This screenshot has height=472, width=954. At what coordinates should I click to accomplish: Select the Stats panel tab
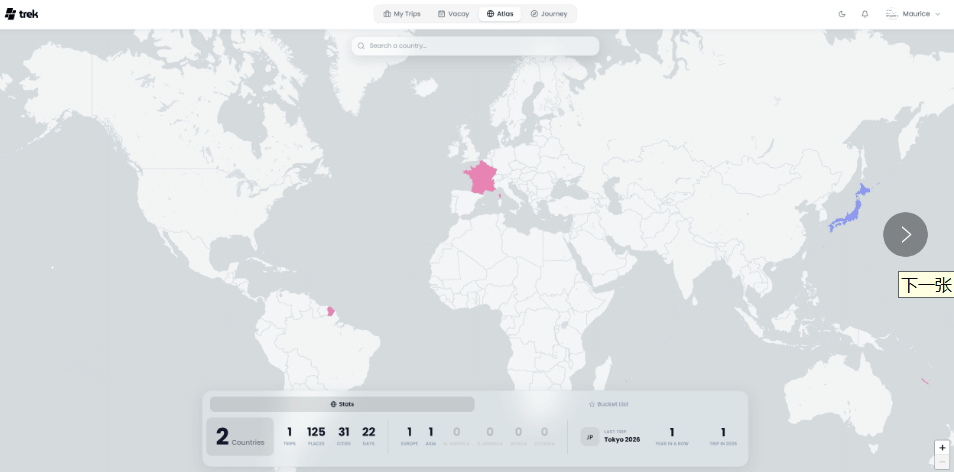342,404
